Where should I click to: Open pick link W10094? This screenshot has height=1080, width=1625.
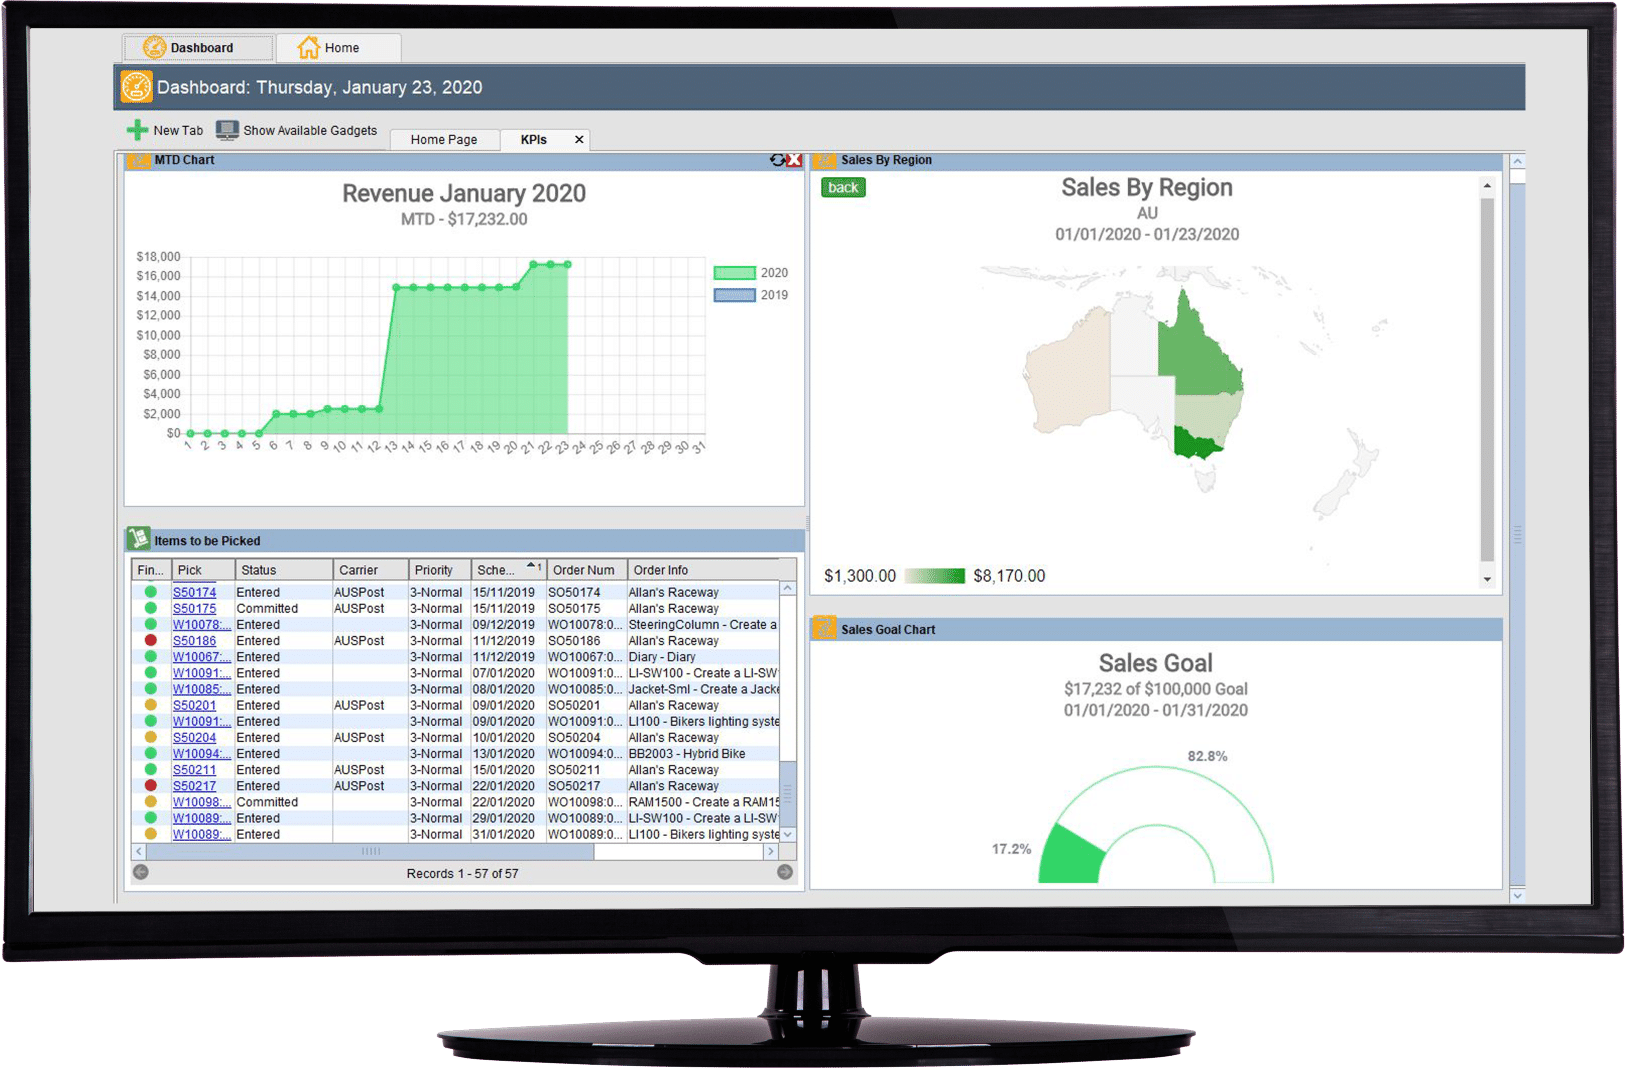tap(201, 753)
